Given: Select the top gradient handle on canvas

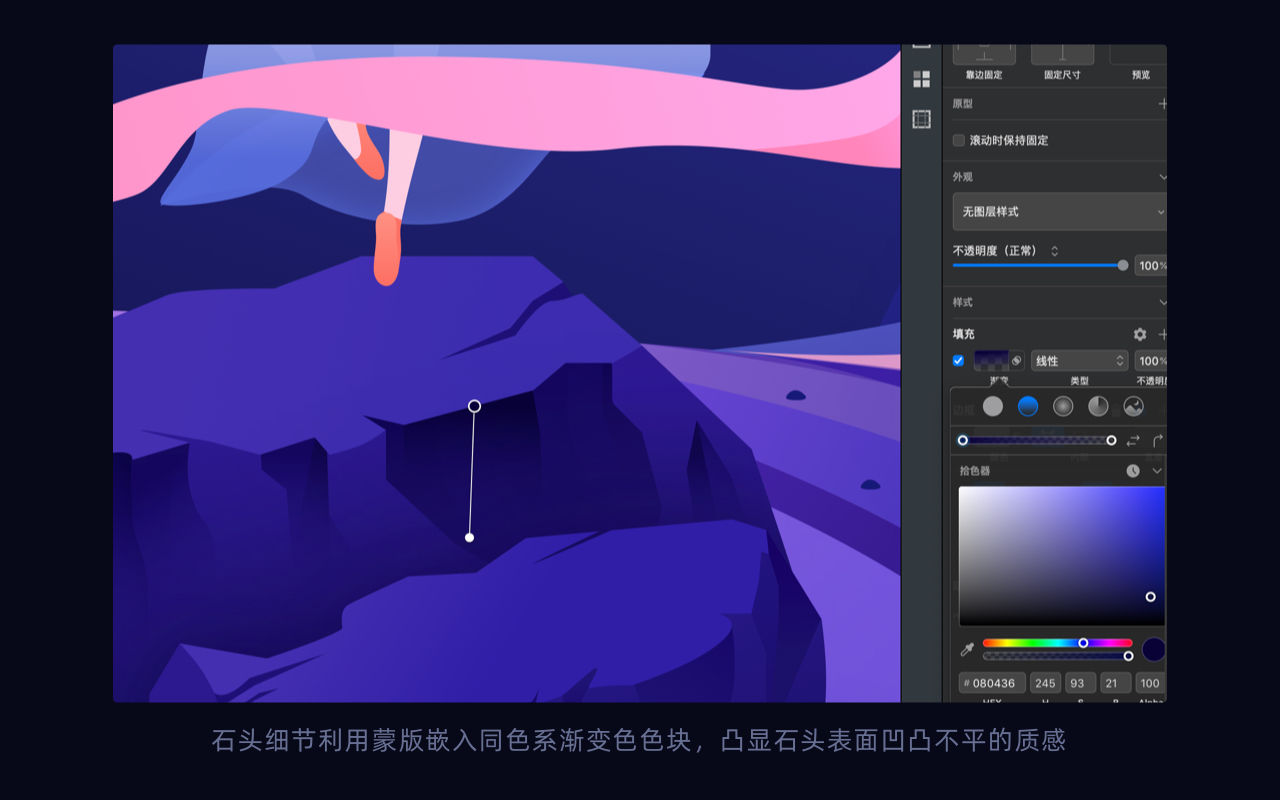Looking at the screenshot, I should [475, 406].
